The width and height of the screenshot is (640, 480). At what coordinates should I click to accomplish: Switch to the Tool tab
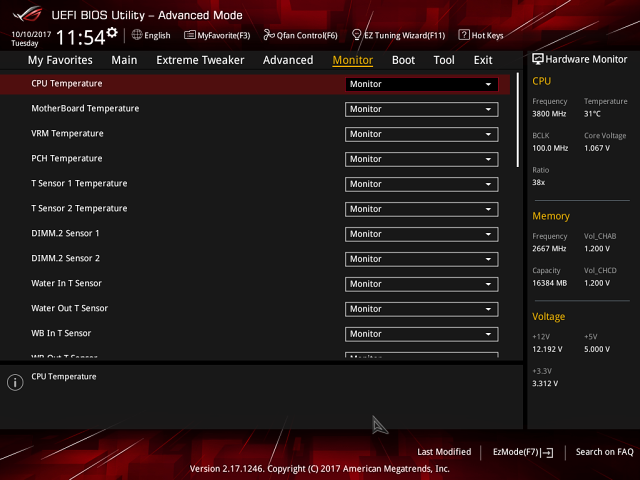click(444, 60)
